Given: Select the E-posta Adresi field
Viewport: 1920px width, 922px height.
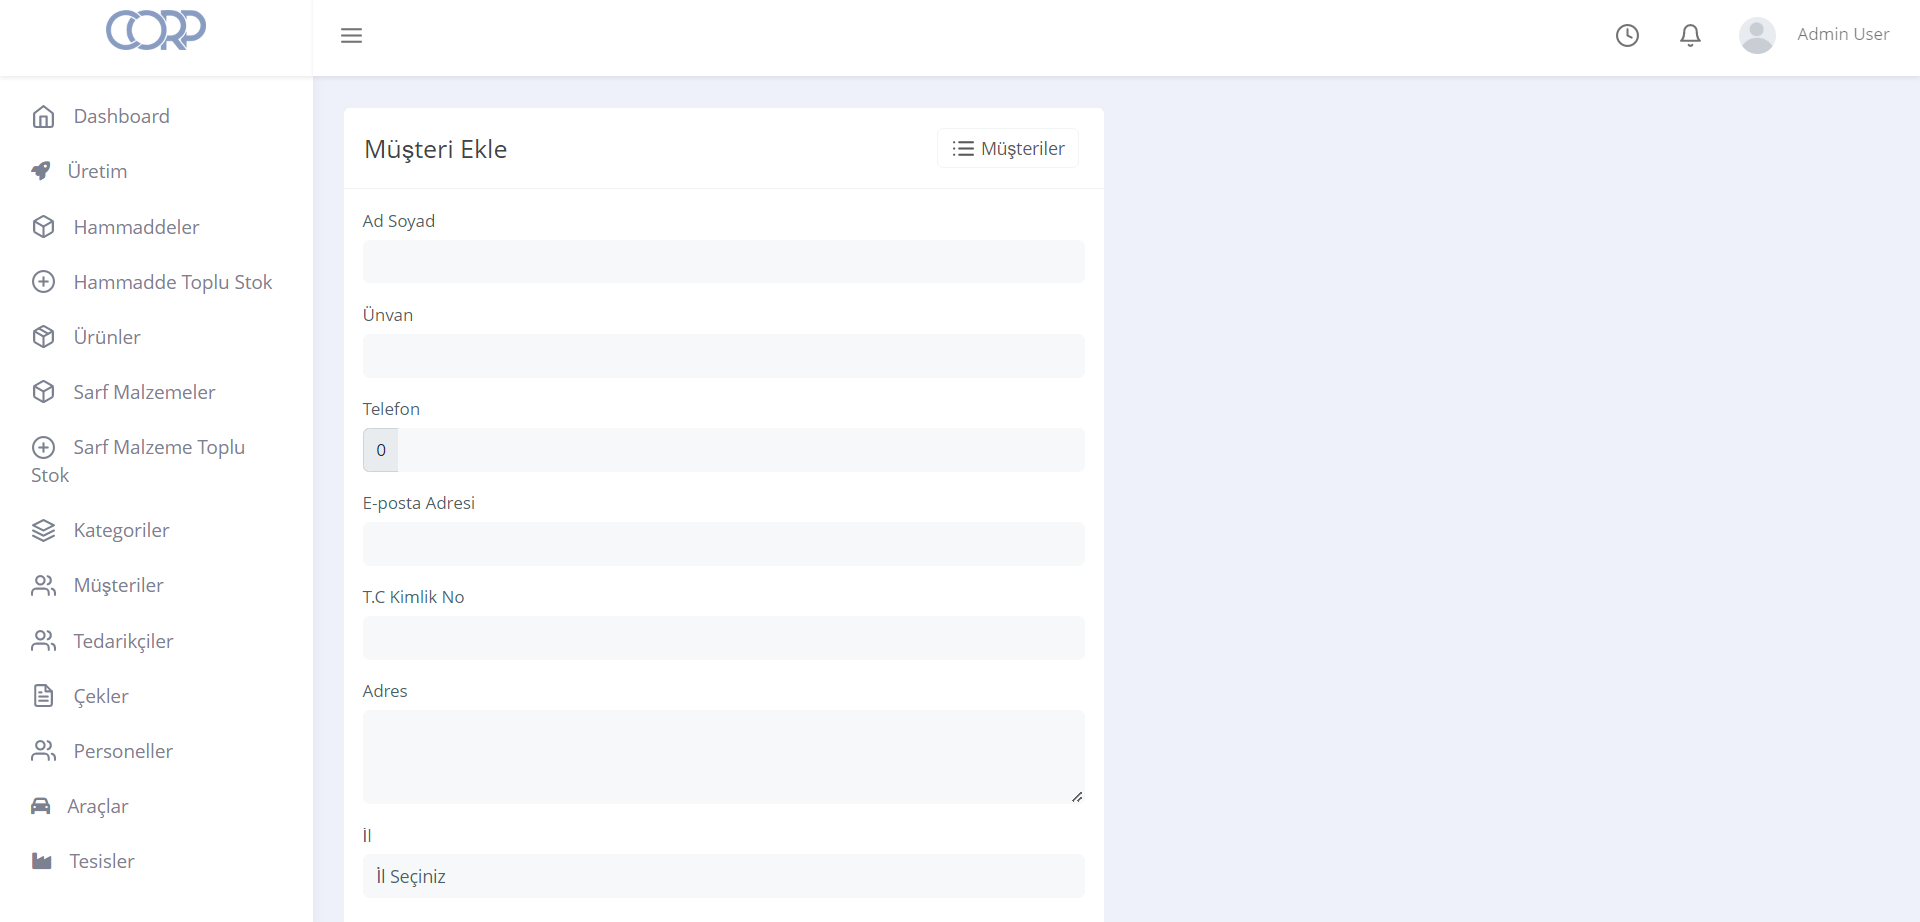Looking at the screenshot, I should pos(723,544).
